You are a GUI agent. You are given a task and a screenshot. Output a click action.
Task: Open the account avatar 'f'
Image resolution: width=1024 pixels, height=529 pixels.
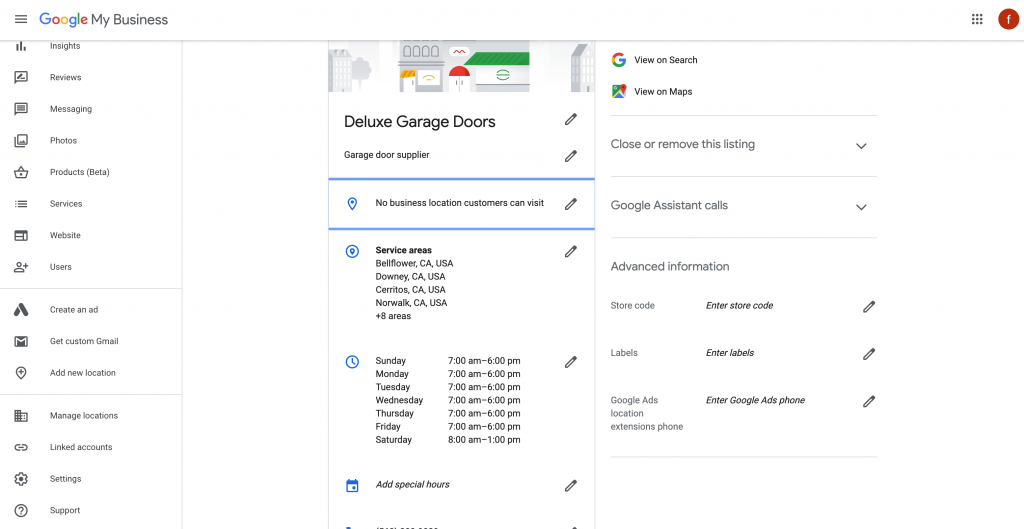tap(1008, 19)
